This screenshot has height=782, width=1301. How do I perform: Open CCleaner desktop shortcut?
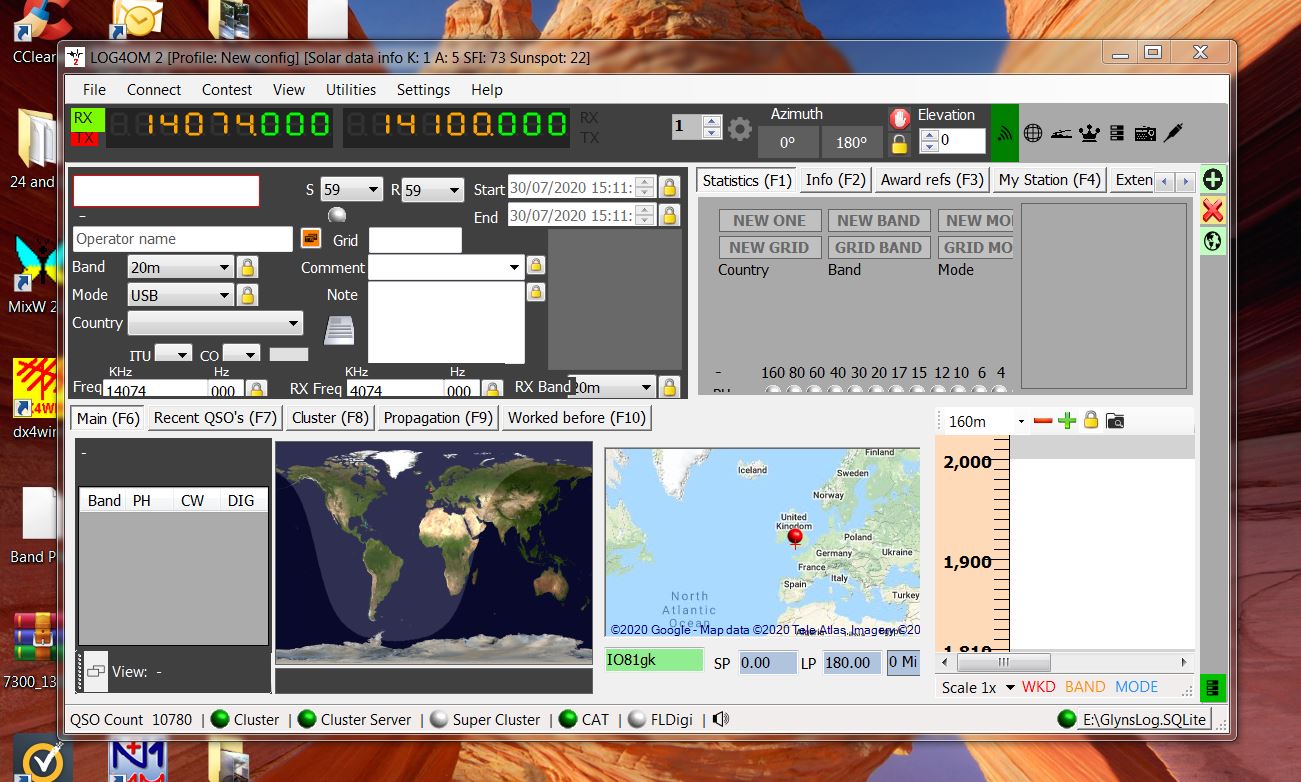(36, 30)
